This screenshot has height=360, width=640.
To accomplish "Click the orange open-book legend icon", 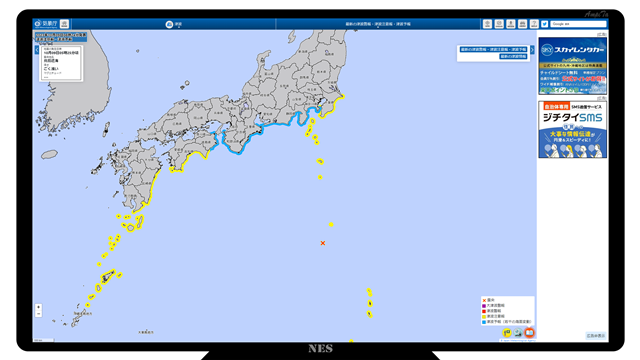I will click(x=529, y=333).
